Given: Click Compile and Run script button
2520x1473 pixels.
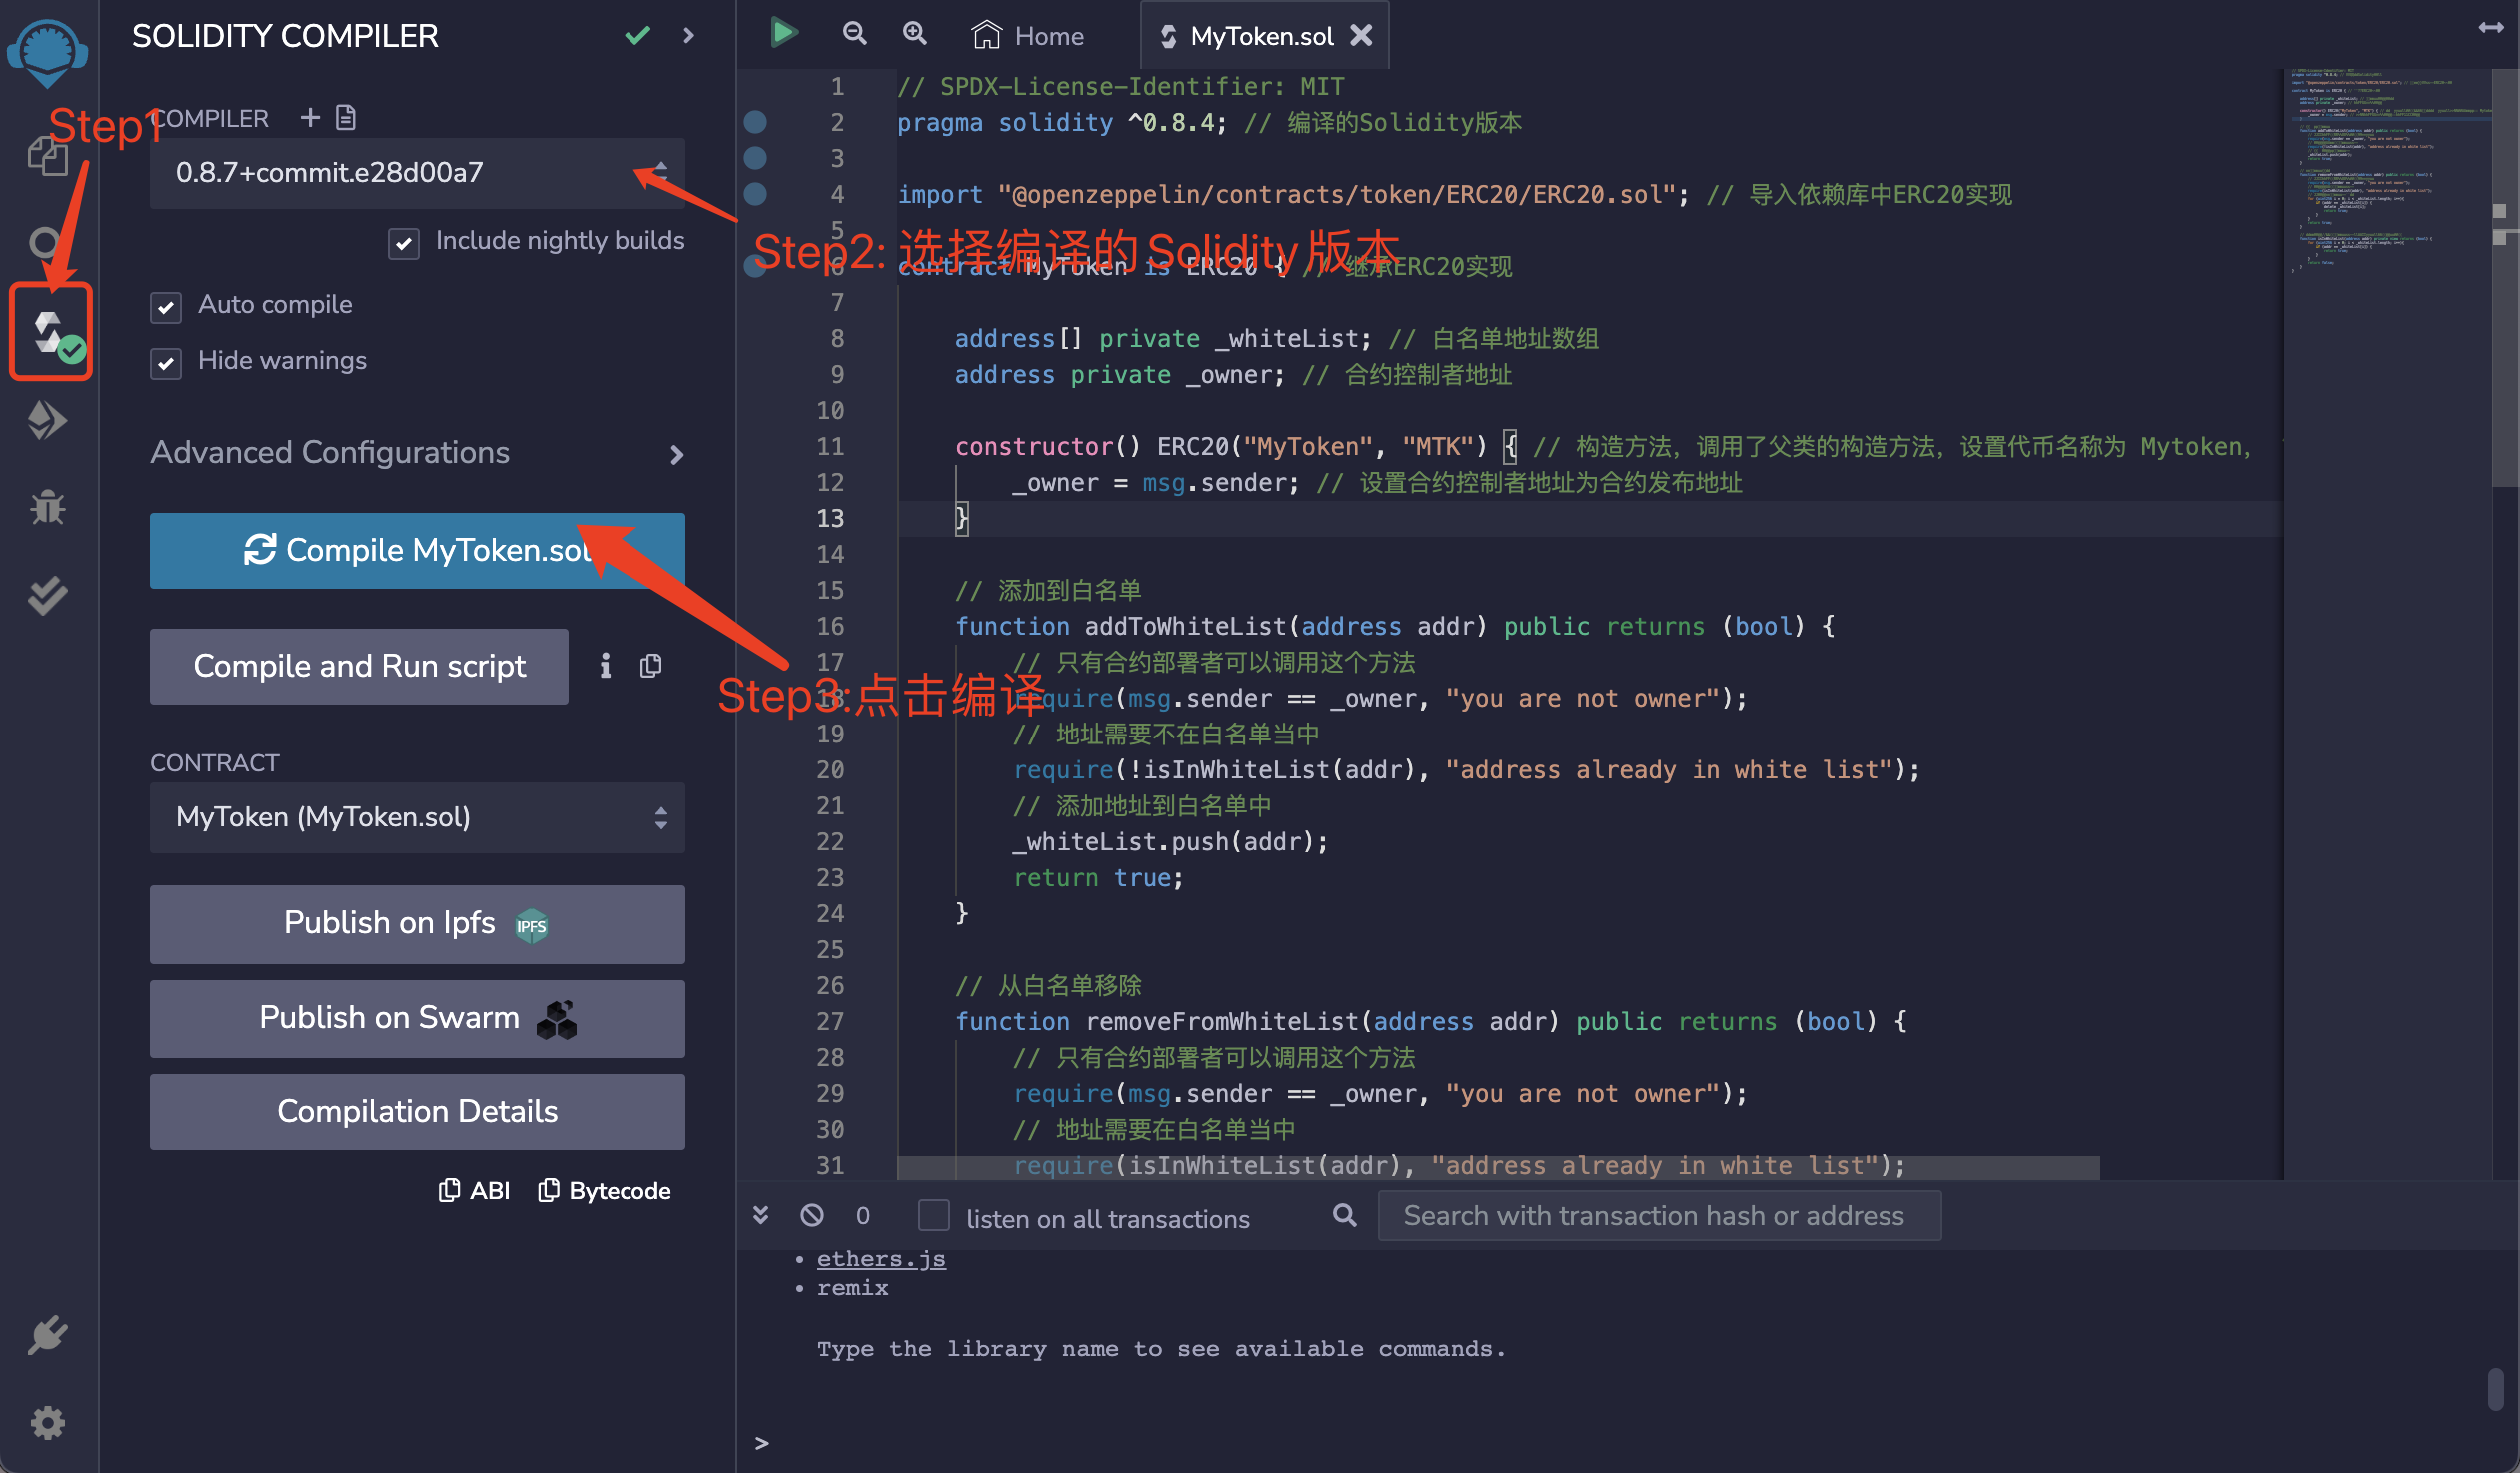Looking at the screenshot, I should click(359, 666).
